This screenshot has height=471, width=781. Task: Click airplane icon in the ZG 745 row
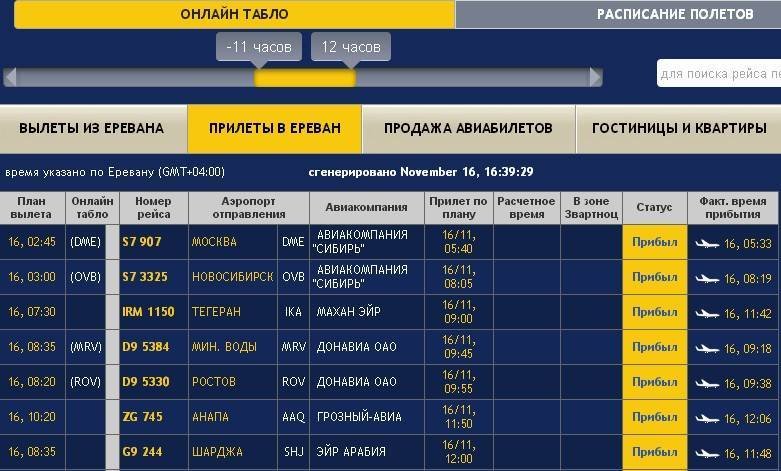click(x=707, y=418)
